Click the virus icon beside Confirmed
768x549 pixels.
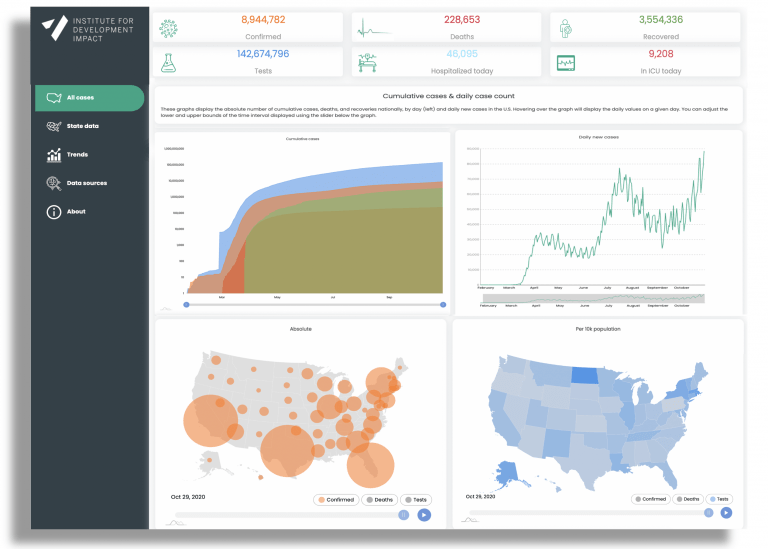point(168,28)
